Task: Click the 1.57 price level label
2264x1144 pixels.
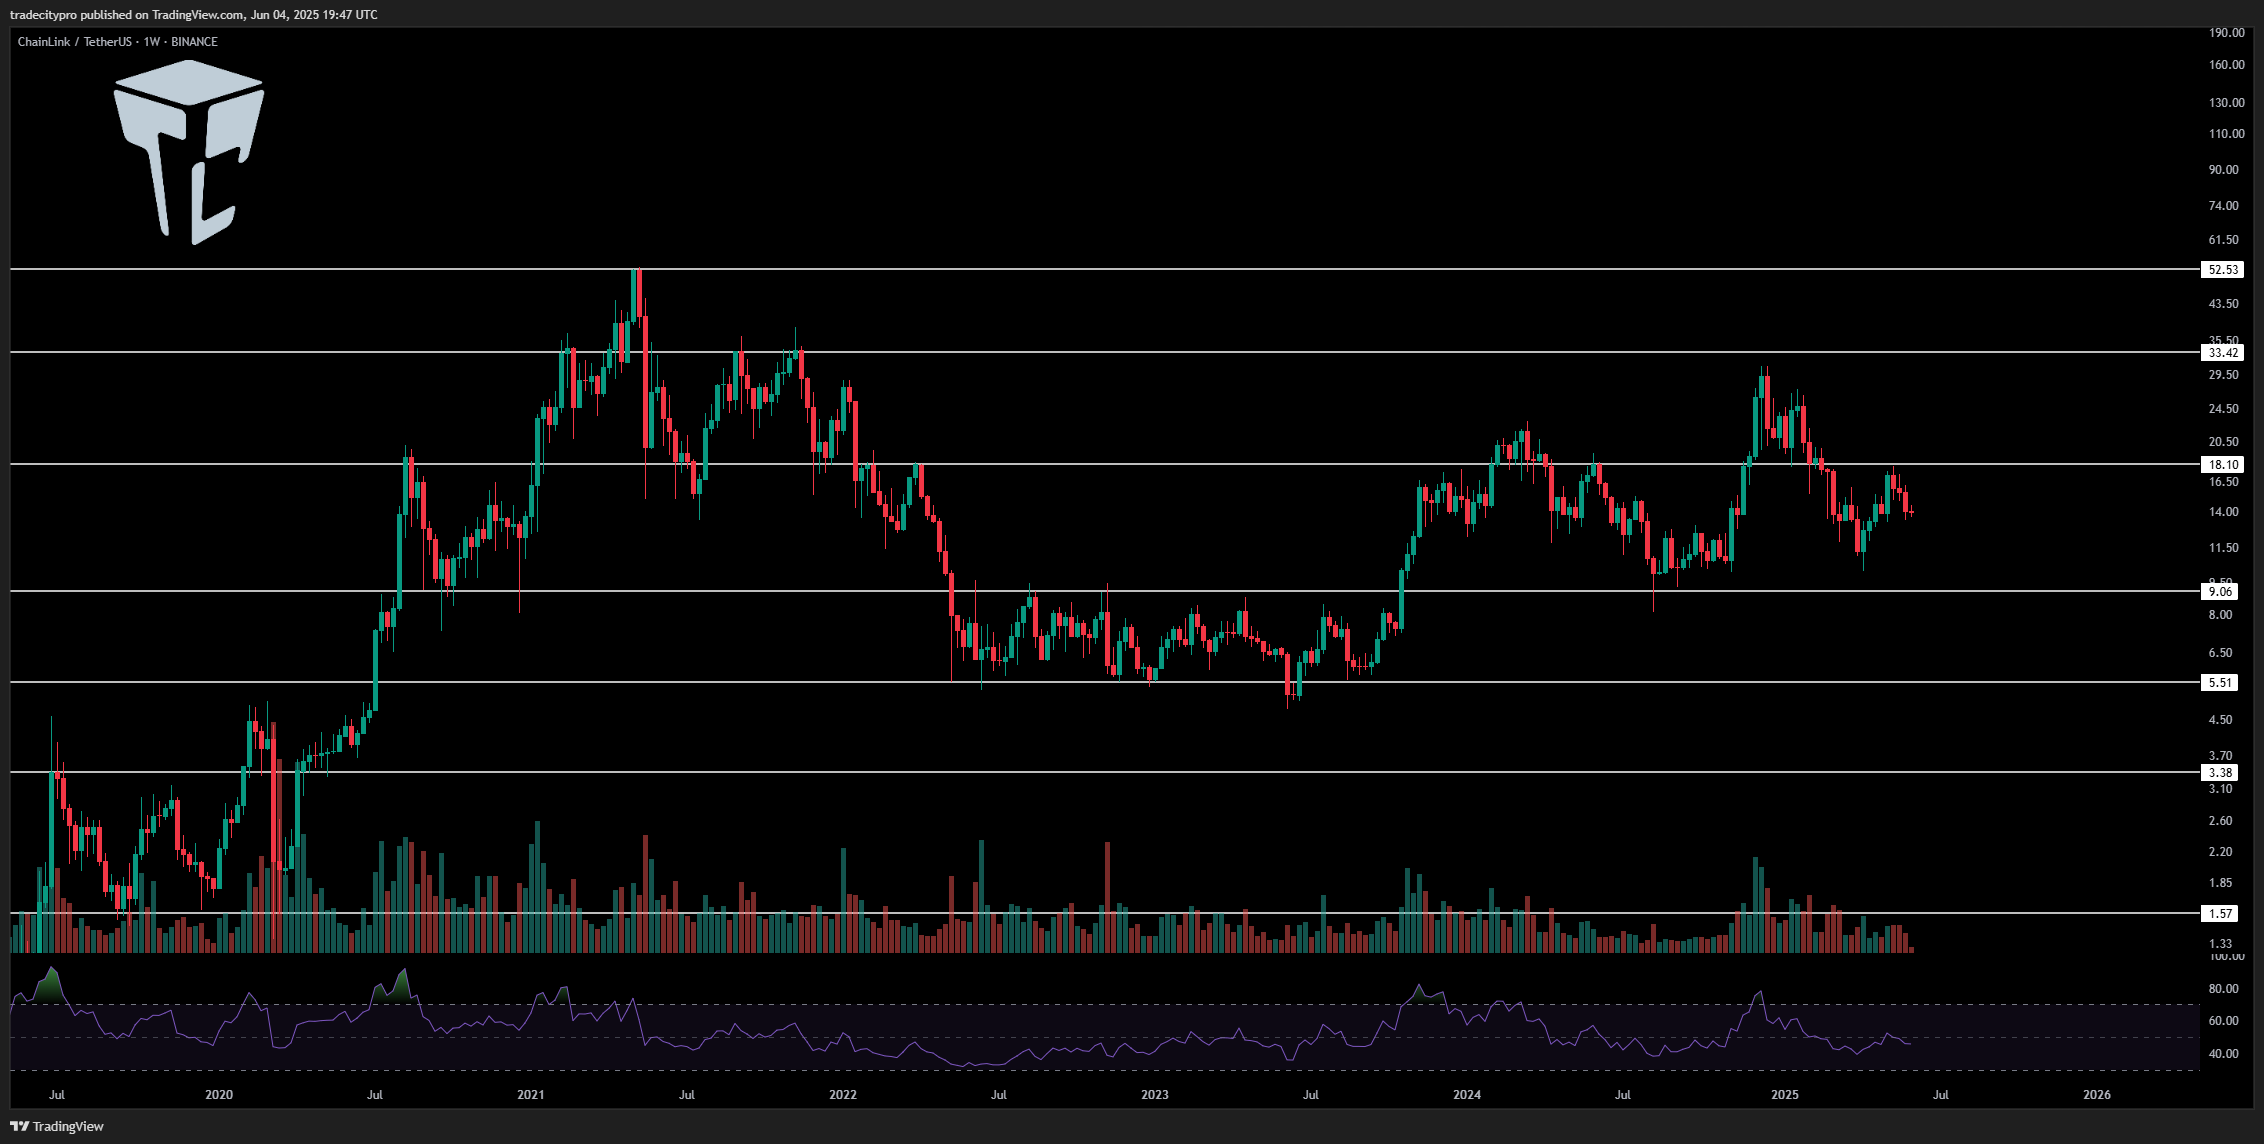Action: point(2219,914)
